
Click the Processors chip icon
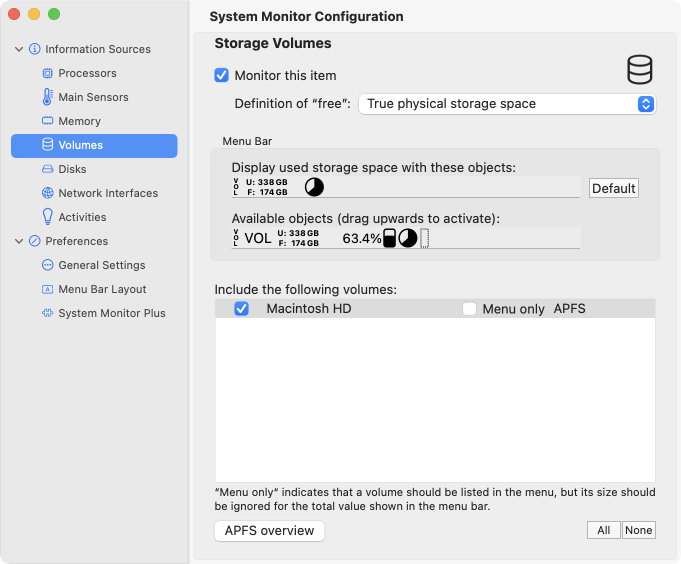[47, 73]
